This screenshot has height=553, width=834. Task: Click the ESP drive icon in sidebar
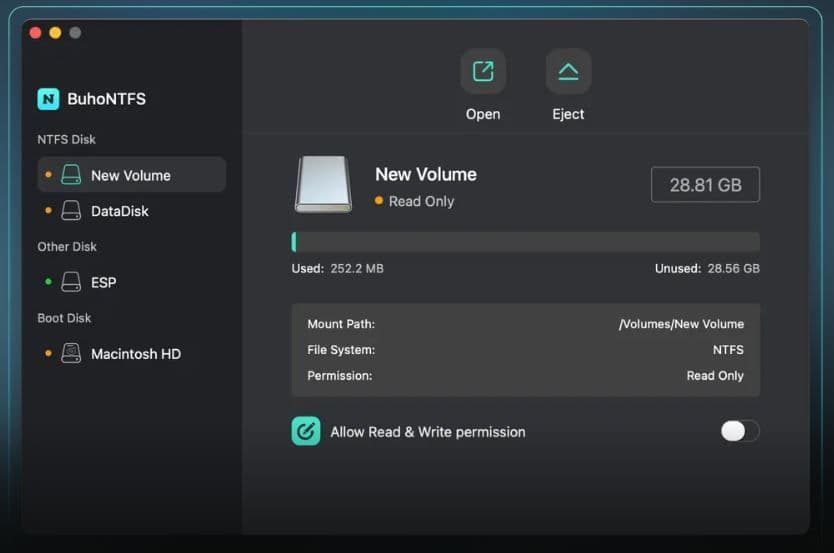(71, 282)
